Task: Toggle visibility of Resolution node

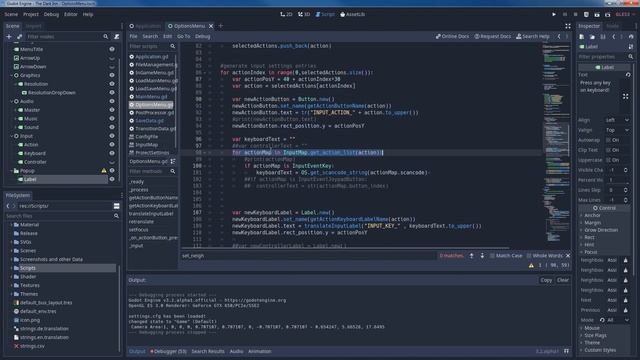Action: coord(112,84)
